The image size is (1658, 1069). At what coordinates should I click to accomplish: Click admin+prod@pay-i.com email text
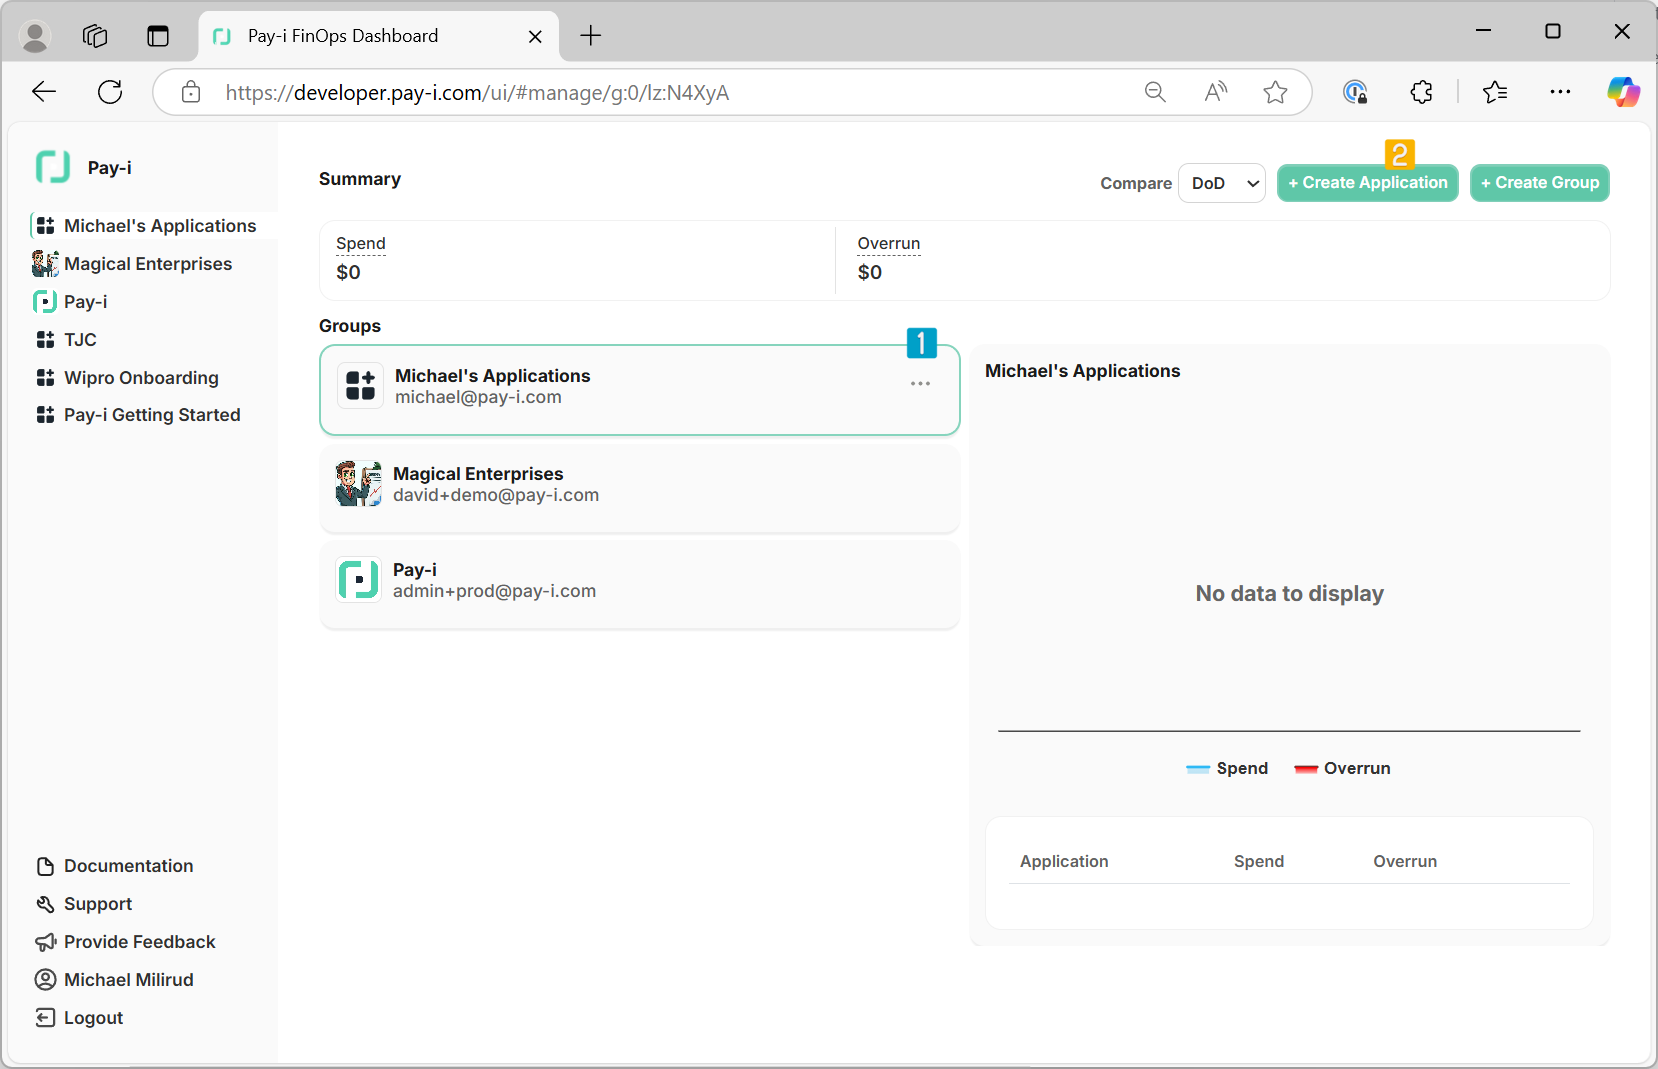click(x=494, y=591)
